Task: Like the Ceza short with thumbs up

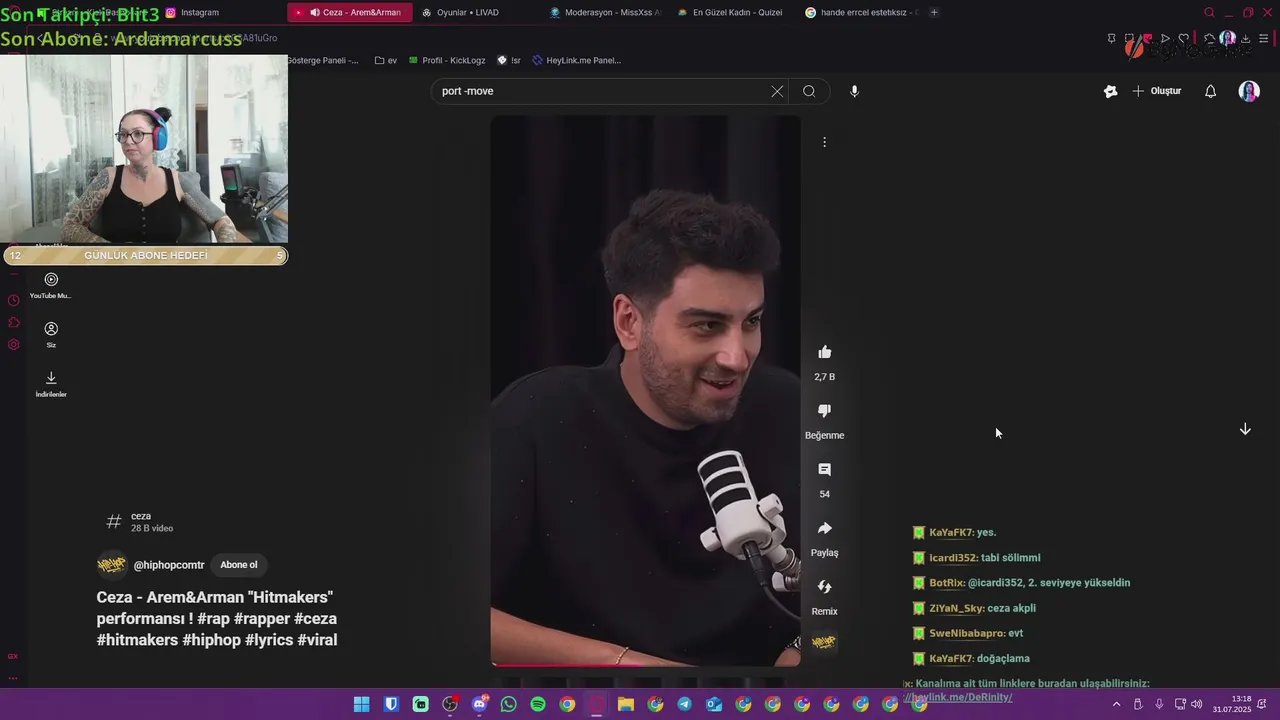Action: point(824,352)
